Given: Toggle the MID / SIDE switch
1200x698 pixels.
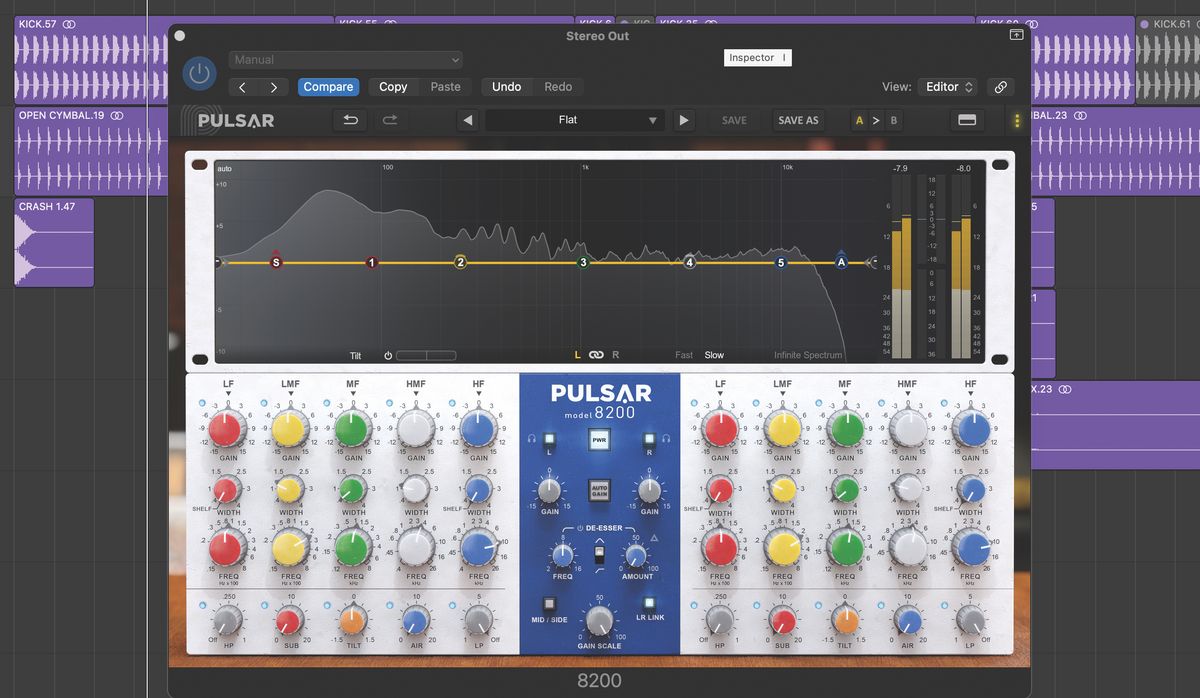Looking at the screenshot, I should [549, 604].
